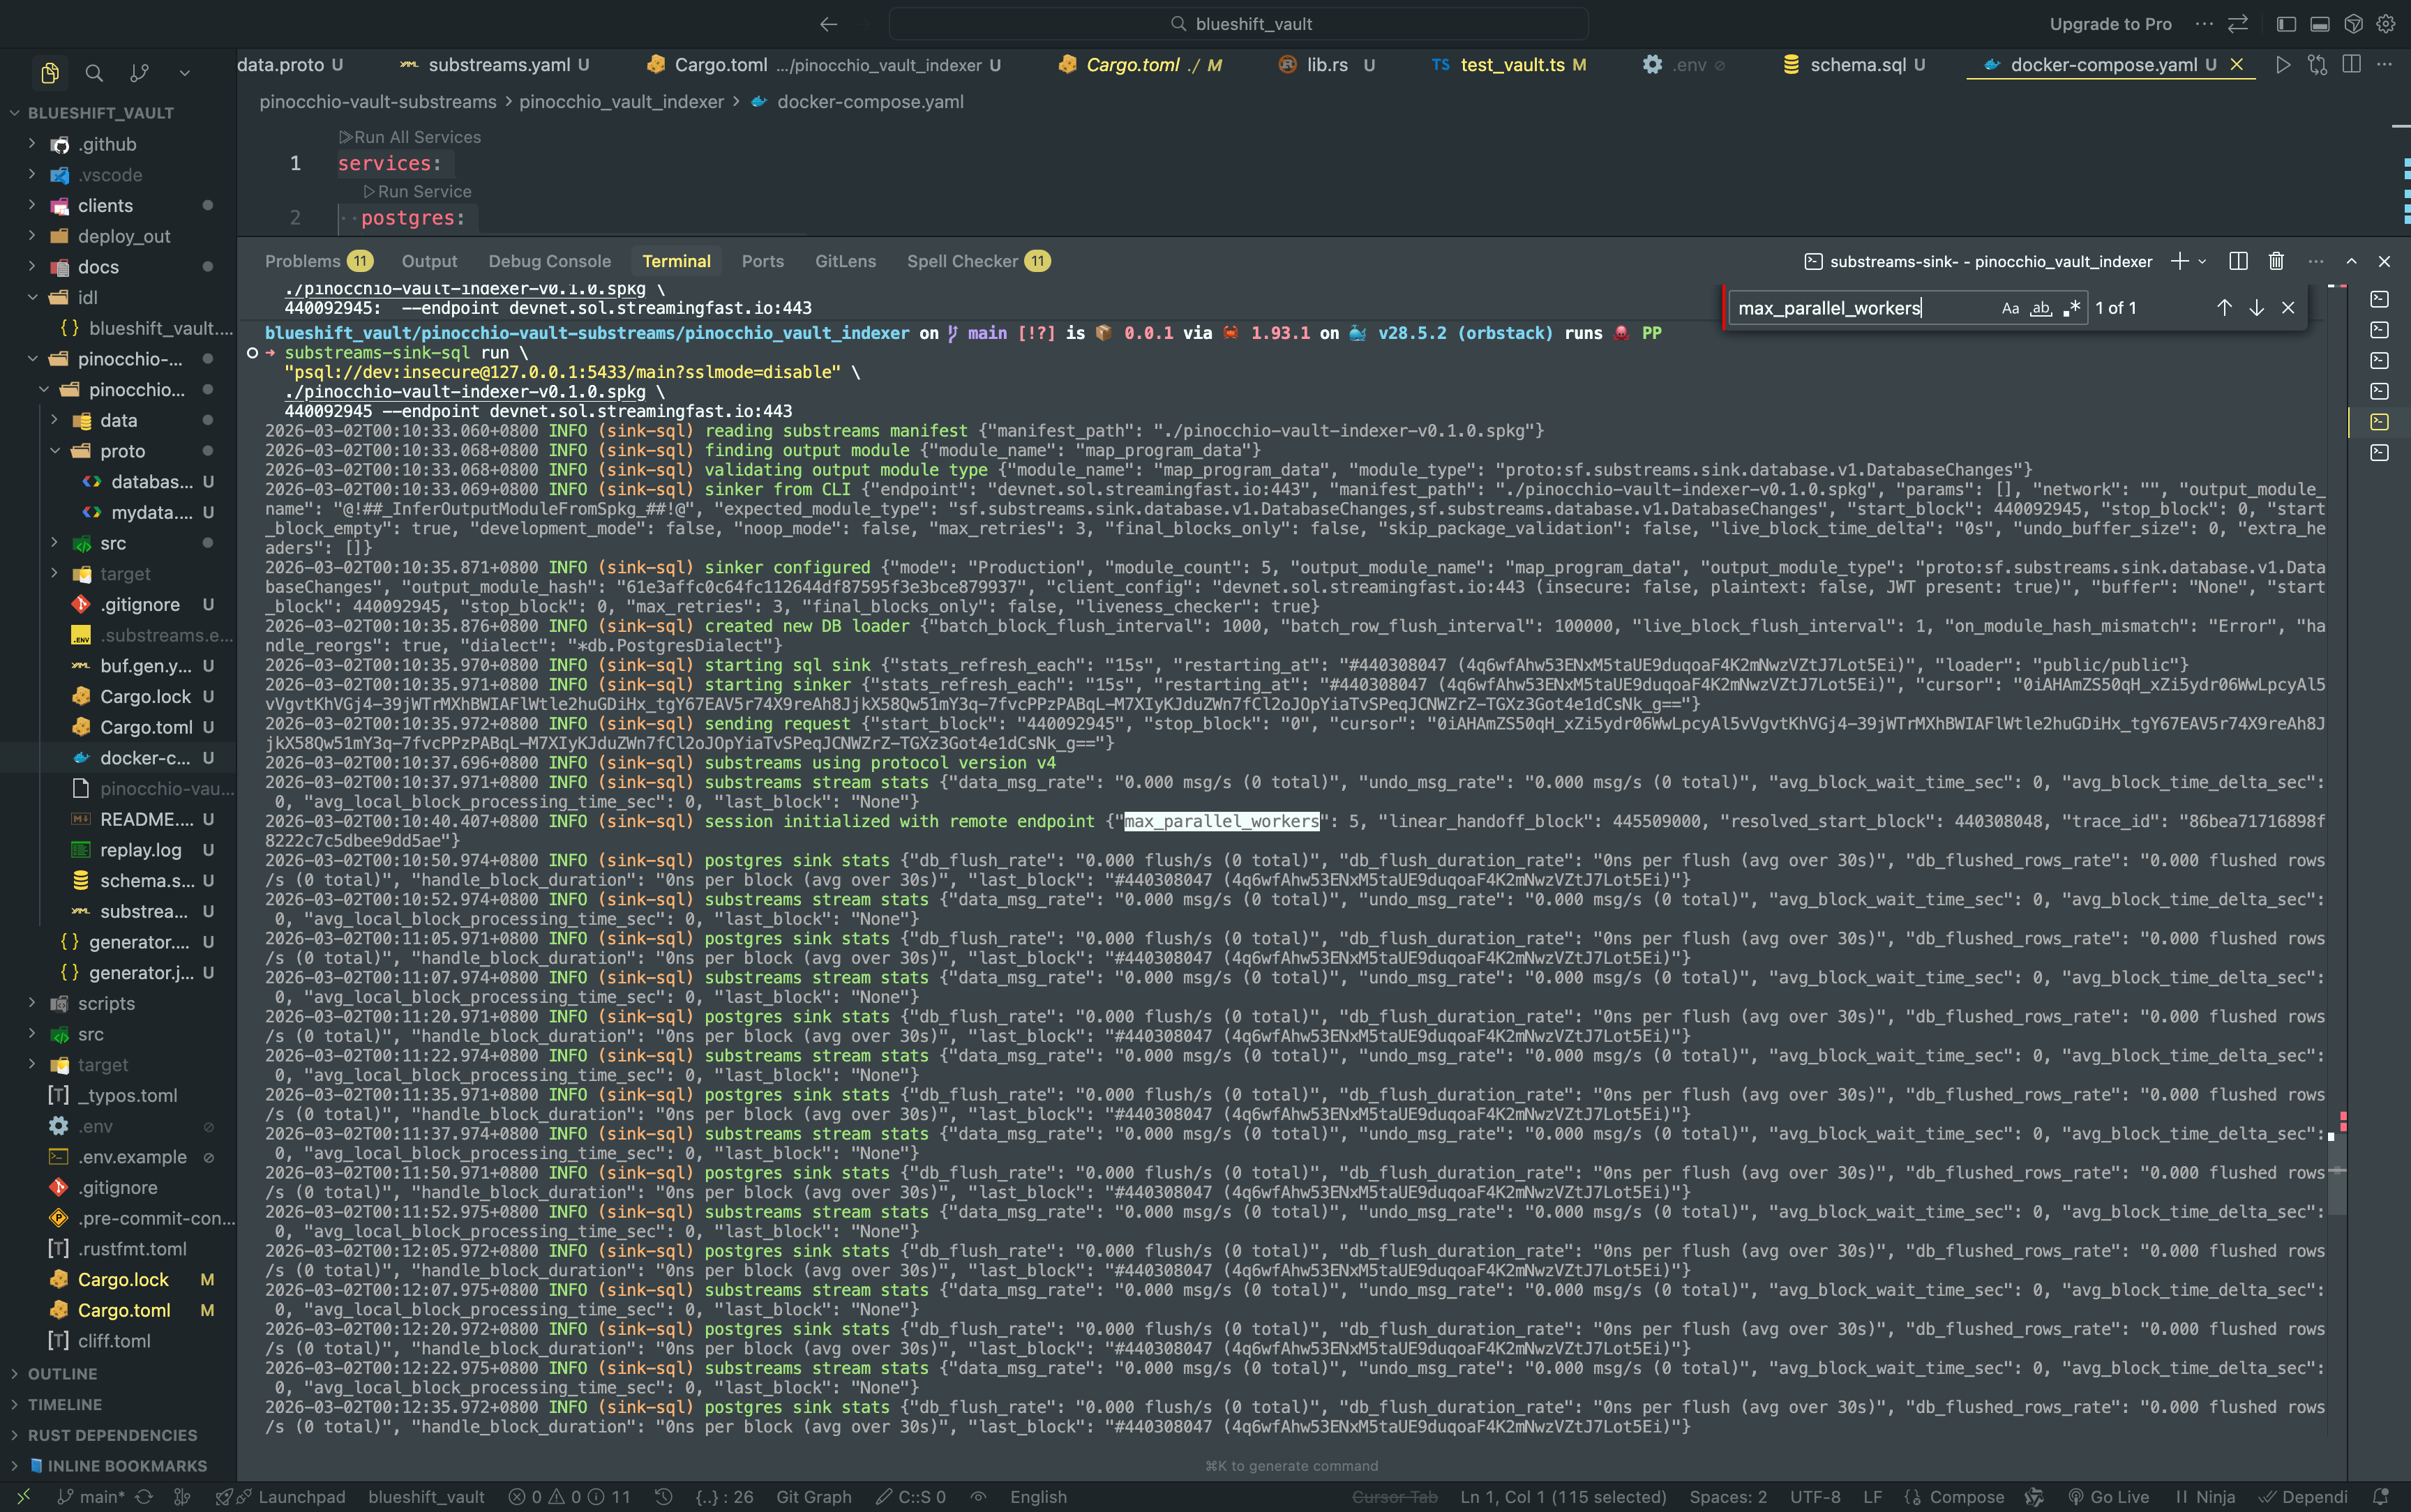
Task: Open the schema.sql editor tab
Action: point(1857,65)
